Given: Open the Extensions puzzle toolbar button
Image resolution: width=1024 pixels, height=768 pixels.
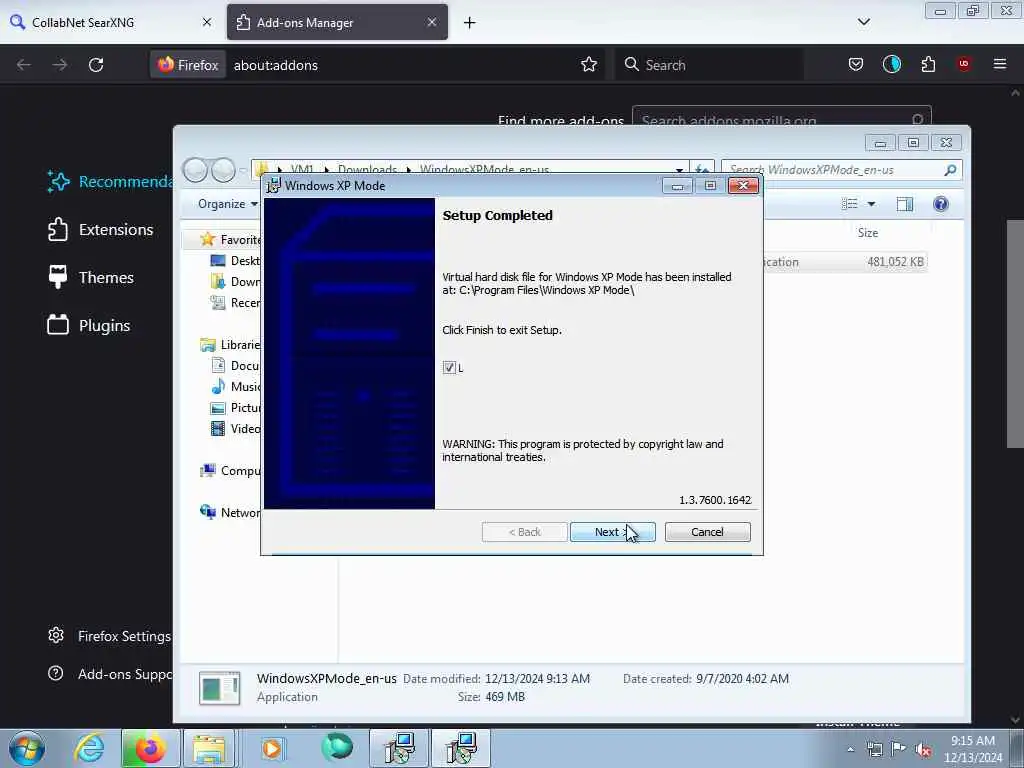Looking at the screenshot, I should pos(928,64).
